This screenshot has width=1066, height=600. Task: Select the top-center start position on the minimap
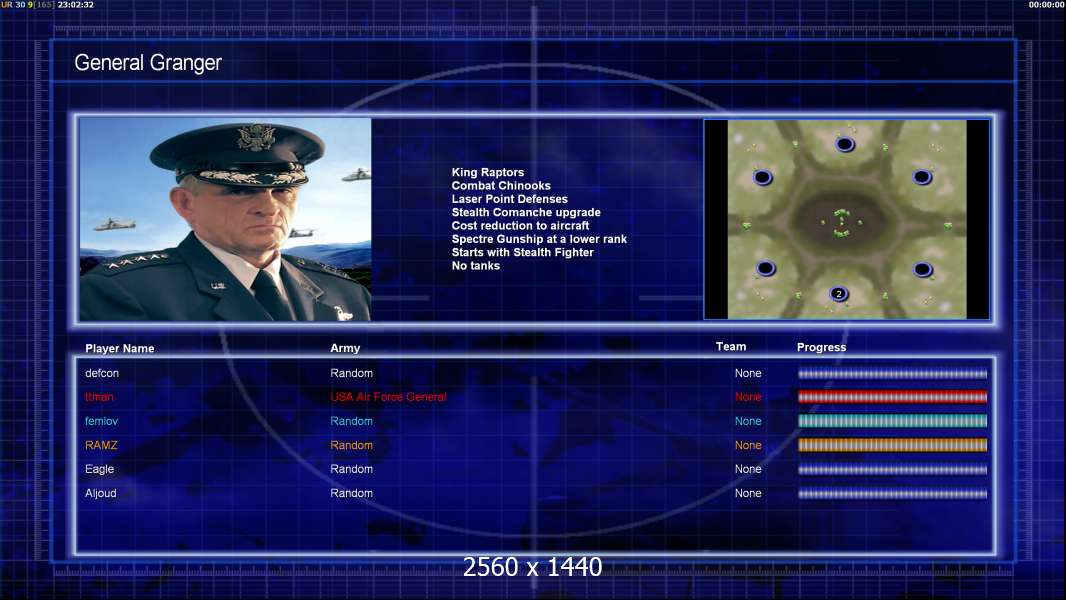coord(845,144)
